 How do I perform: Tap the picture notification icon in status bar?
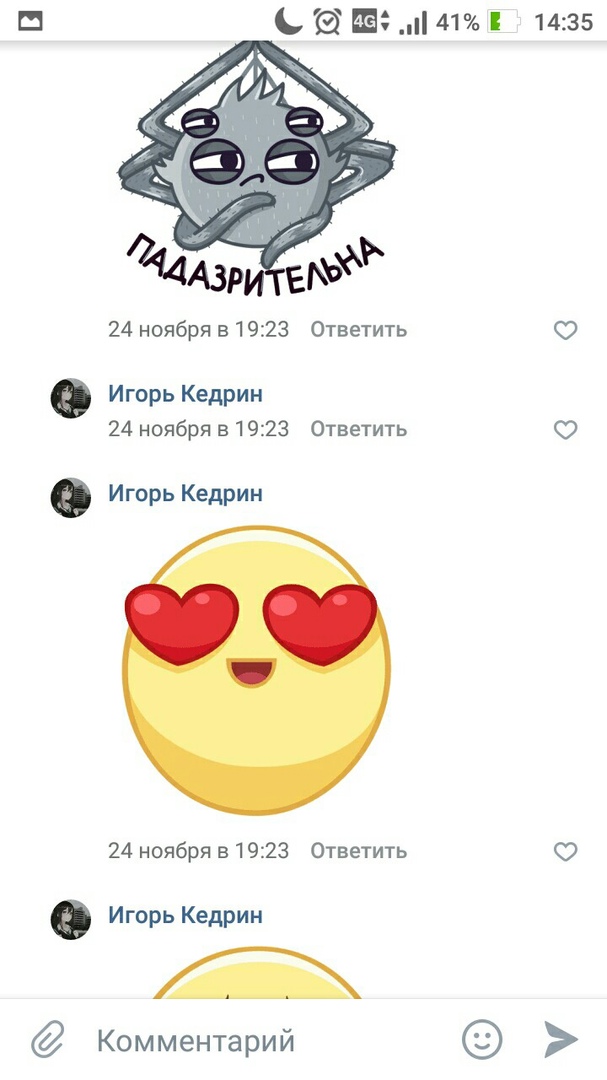(30, 22)
